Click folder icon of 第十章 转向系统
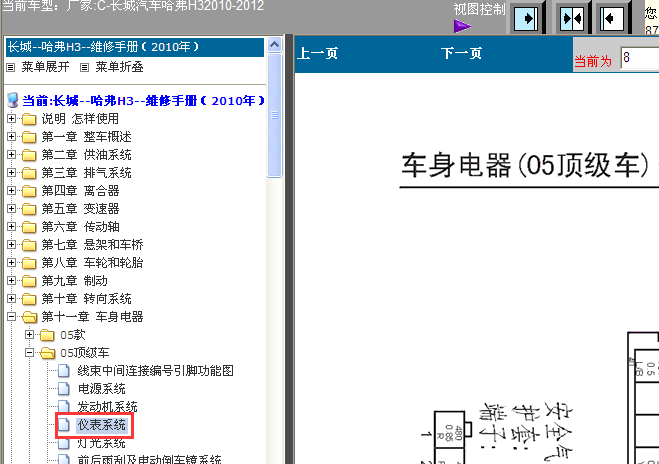The width and height of the screenshot is (659, 464). click(x=29, y=299)
